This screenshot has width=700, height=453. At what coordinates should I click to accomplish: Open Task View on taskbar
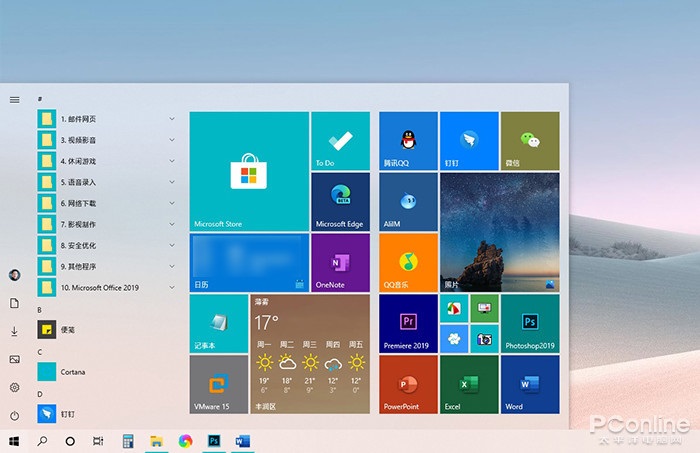pos(98,441)
